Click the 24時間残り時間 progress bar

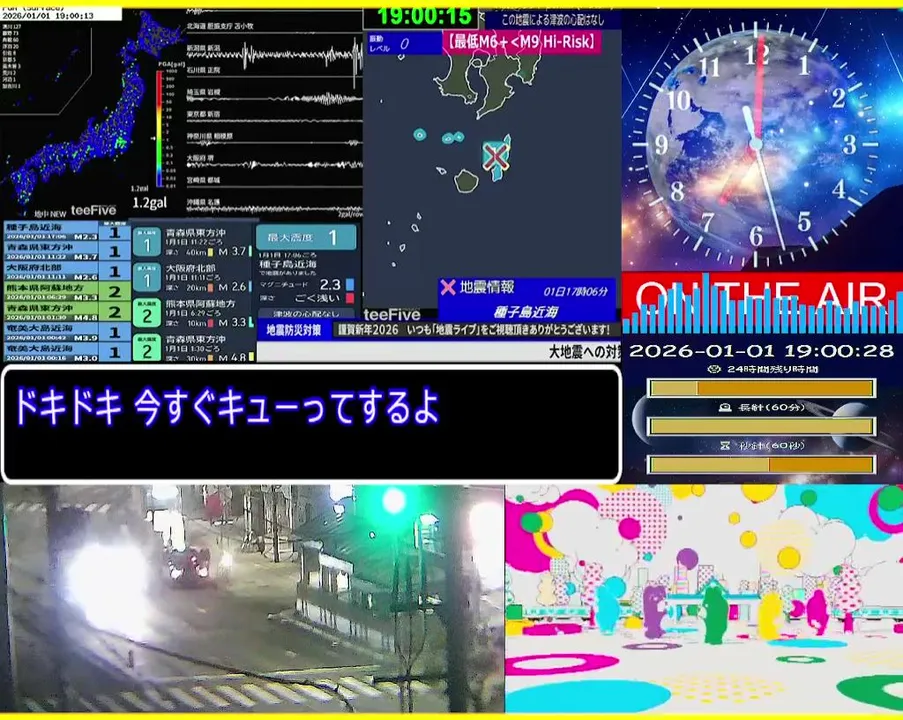pyautogui.click(x=761, y=388)
